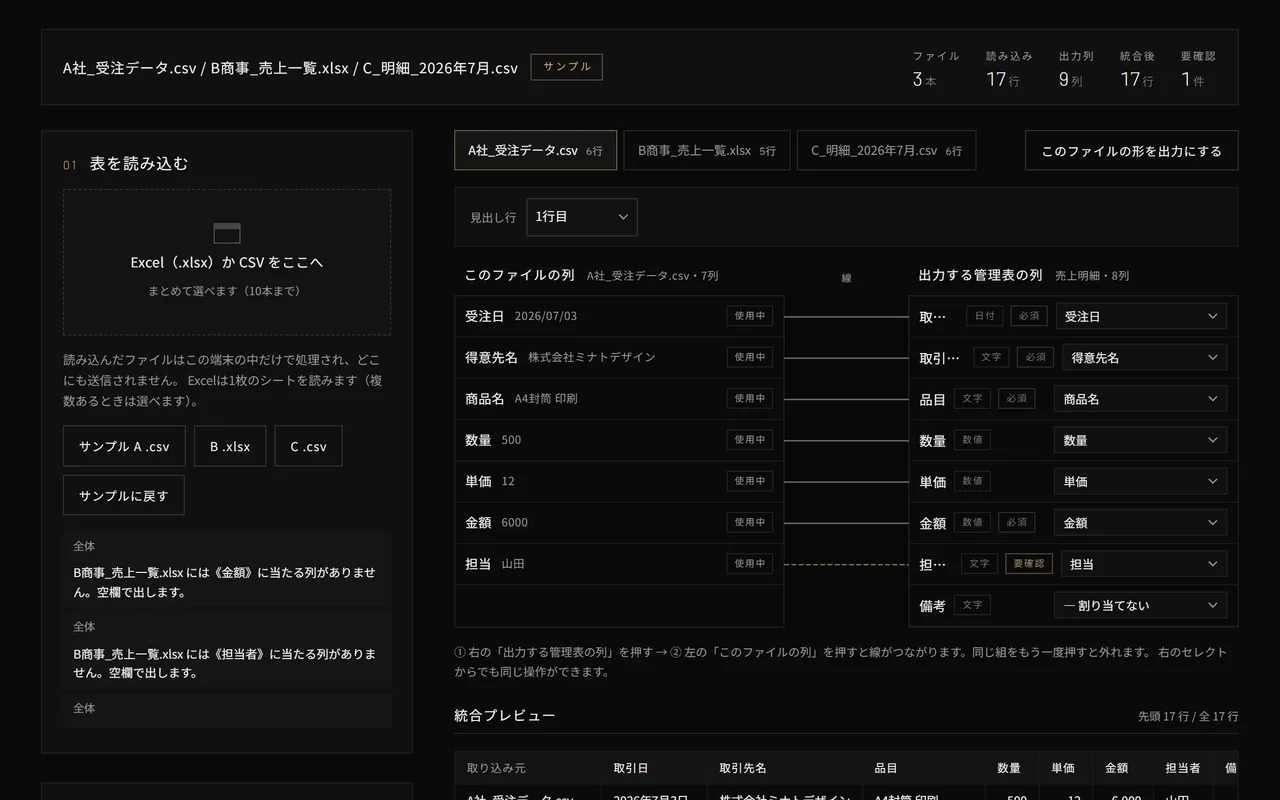The image size is (1280, 800).
Task: Toggle 使用中 beside 単価 12
Action: tap(750, 481)
